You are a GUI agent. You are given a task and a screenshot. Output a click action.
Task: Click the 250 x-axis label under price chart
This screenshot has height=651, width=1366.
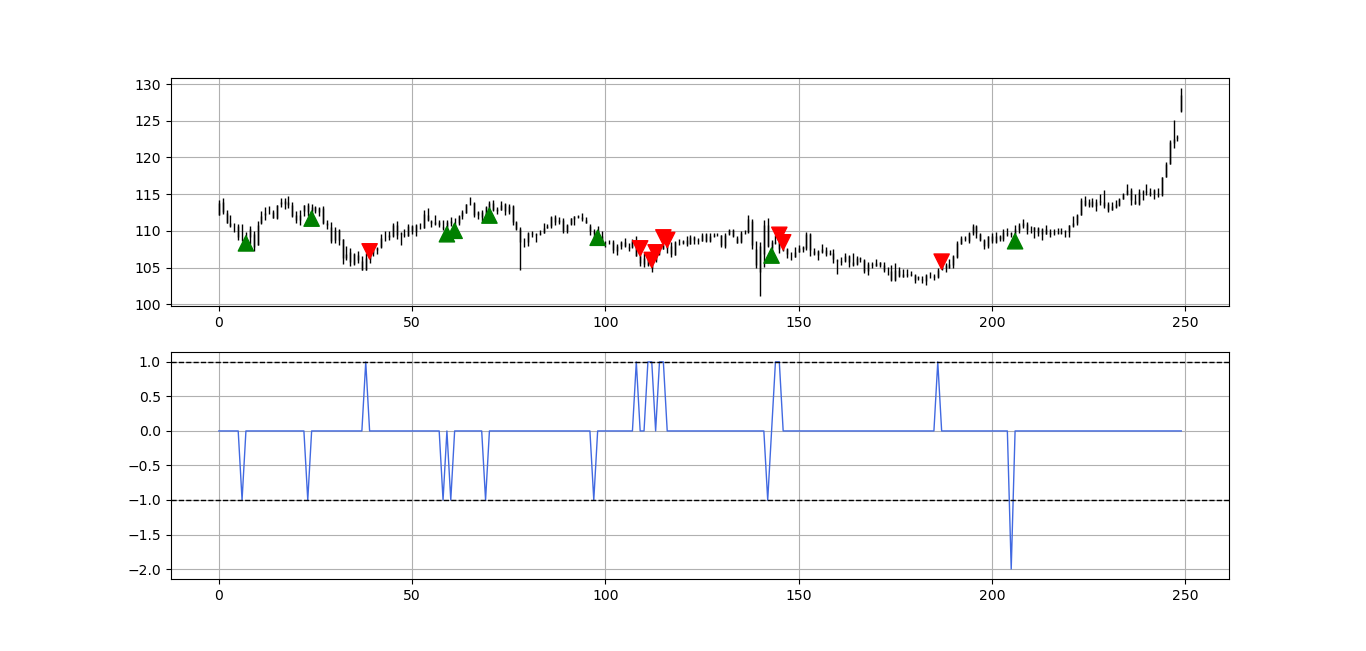1185,323
